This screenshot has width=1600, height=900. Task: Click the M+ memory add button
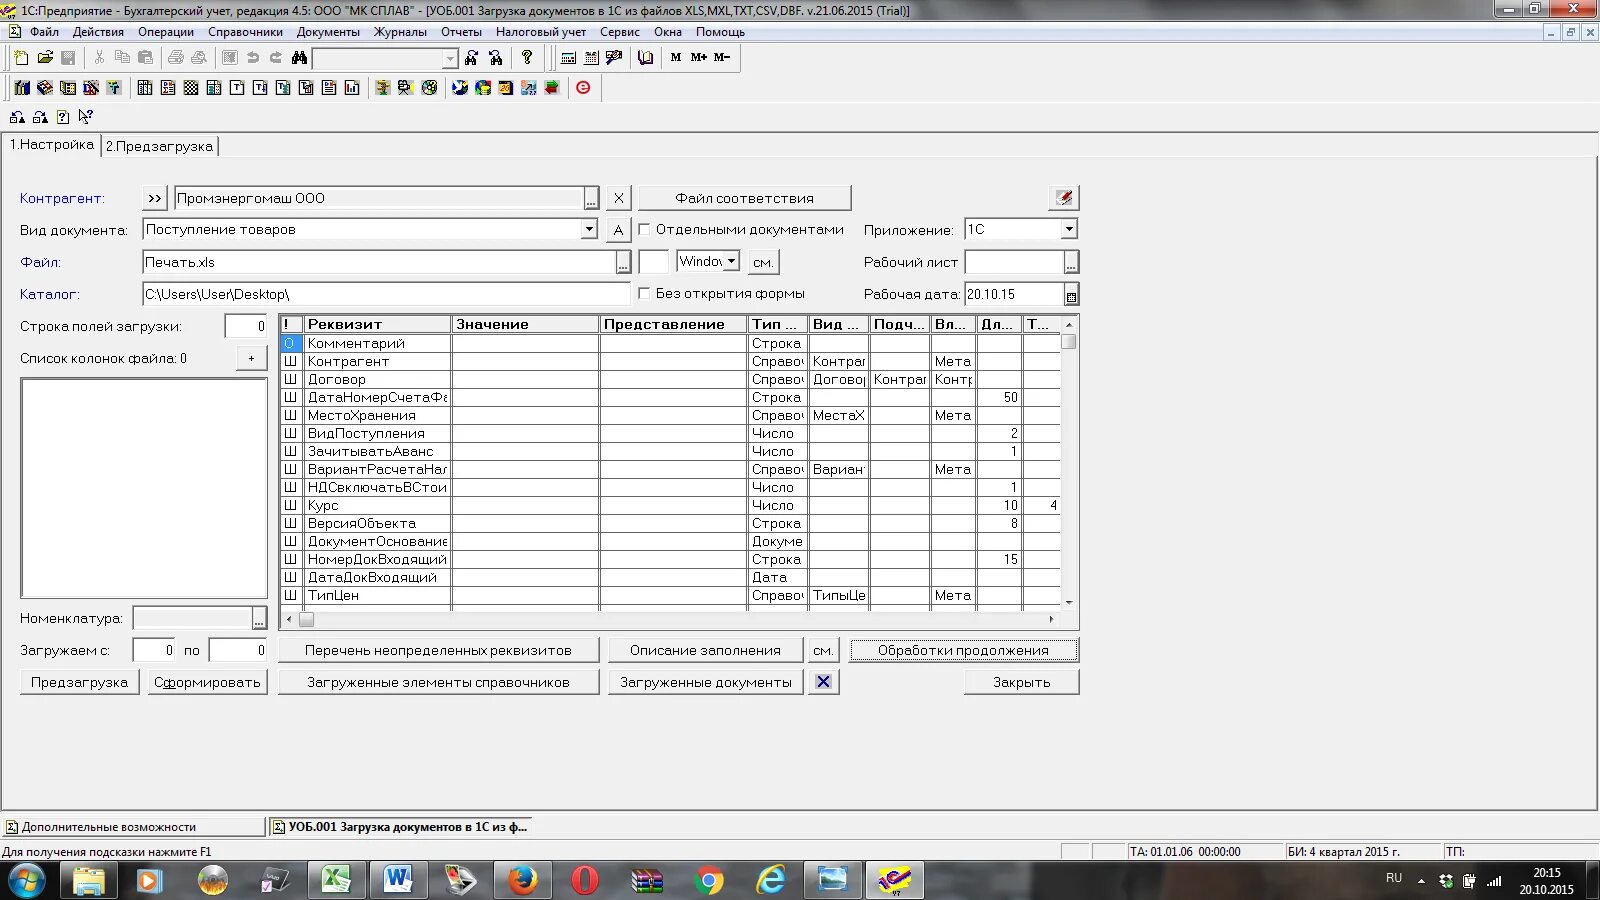coord(699,58)
